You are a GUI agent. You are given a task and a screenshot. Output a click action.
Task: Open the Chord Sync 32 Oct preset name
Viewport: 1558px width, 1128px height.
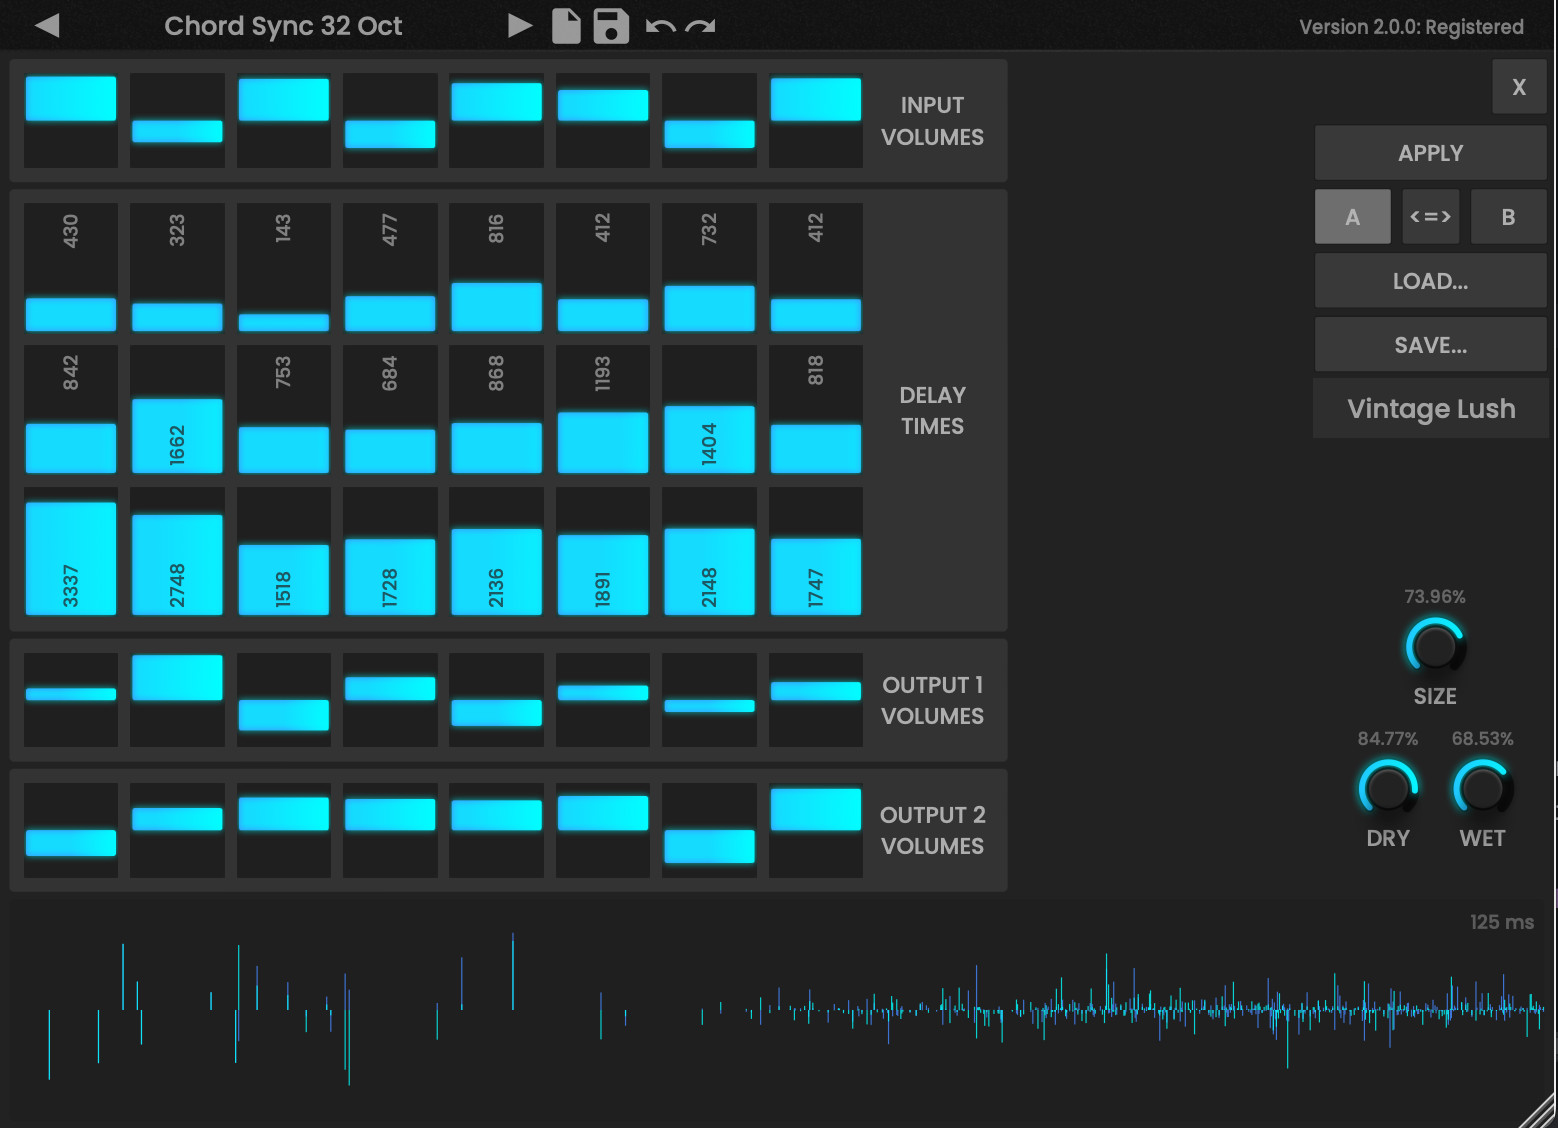tap(283, 26)
